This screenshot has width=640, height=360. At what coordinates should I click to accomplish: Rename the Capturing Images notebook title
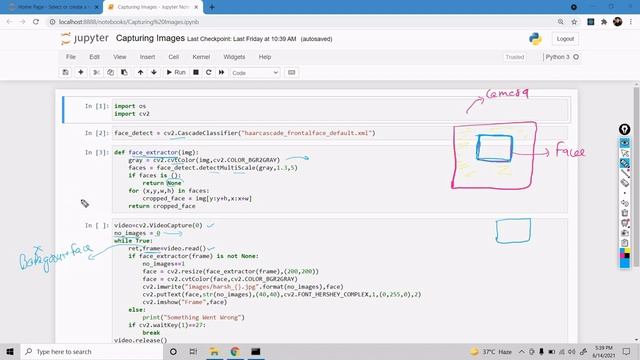pyautogui.click(x=150, y=38)
